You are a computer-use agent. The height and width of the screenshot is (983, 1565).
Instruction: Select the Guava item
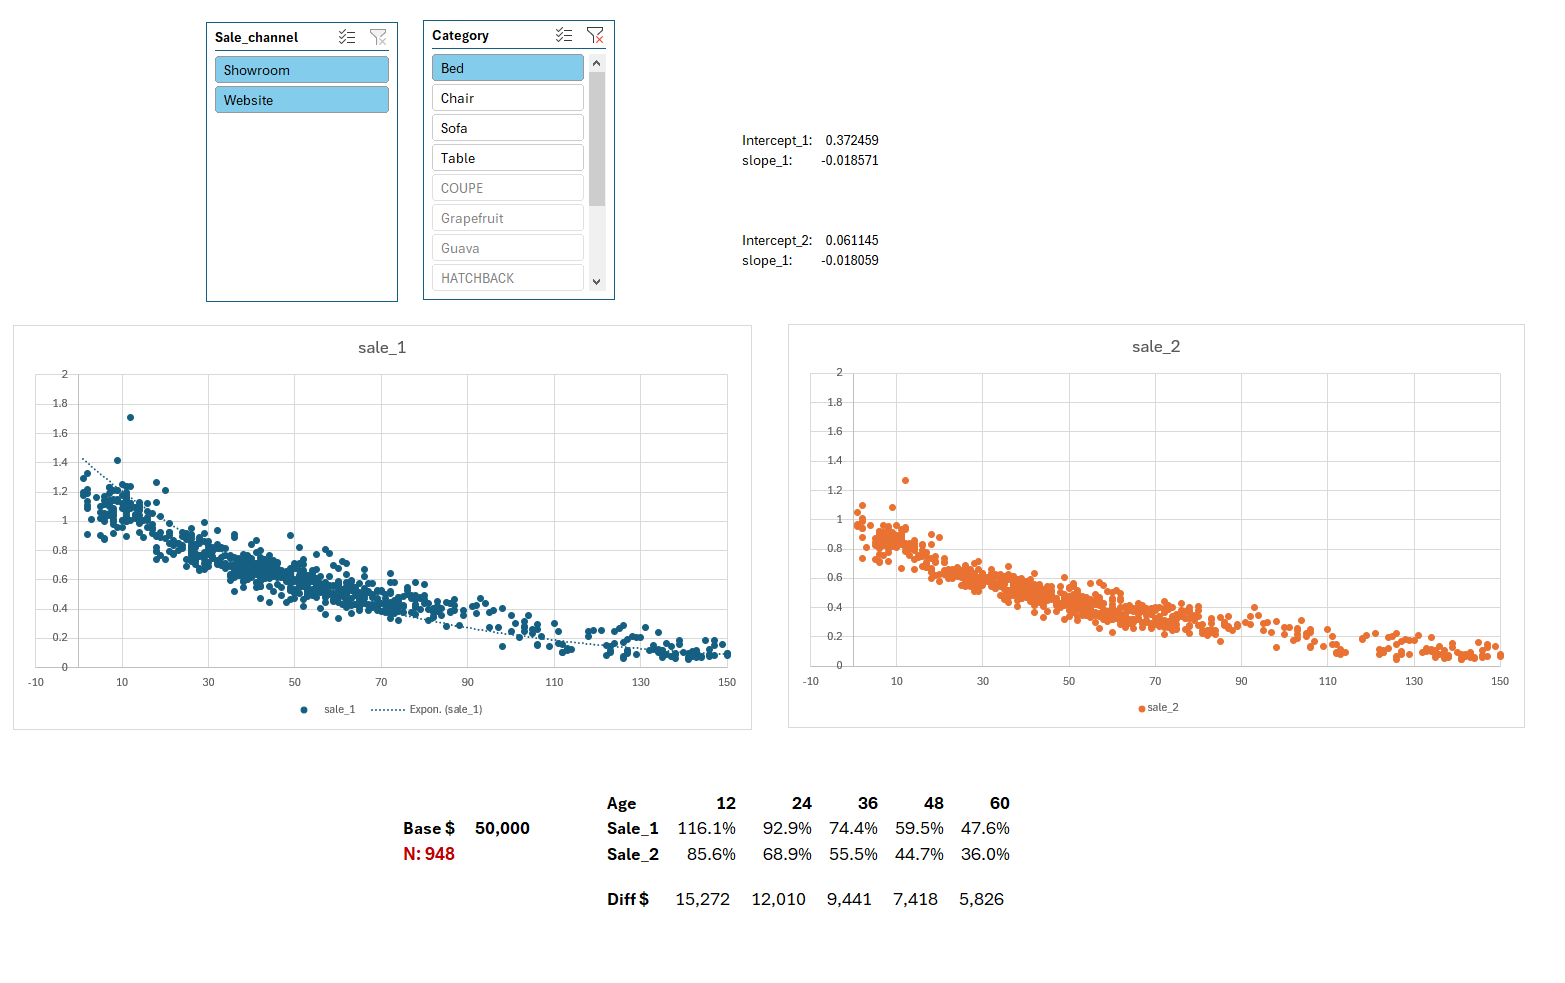[x=507, y=247]
